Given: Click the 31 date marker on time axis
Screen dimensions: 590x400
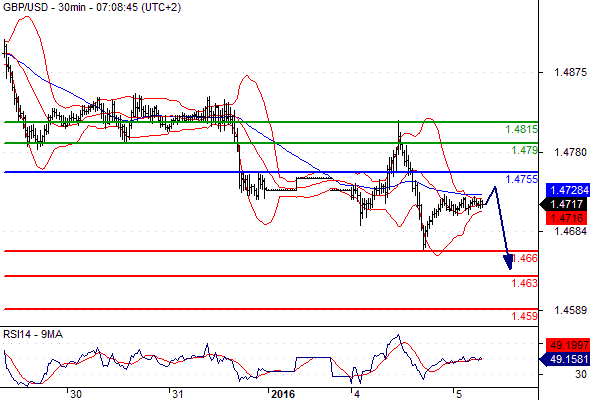Looking at the screenshot, I should point(177,394).
